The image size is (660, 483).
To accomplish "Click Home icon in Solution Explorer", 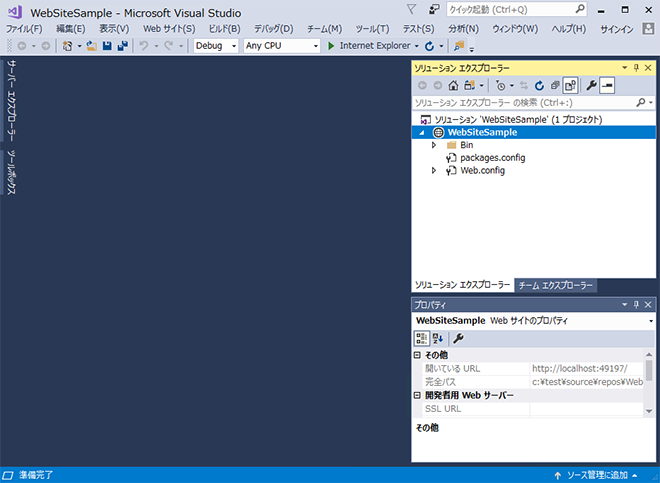I will point(453,86).
